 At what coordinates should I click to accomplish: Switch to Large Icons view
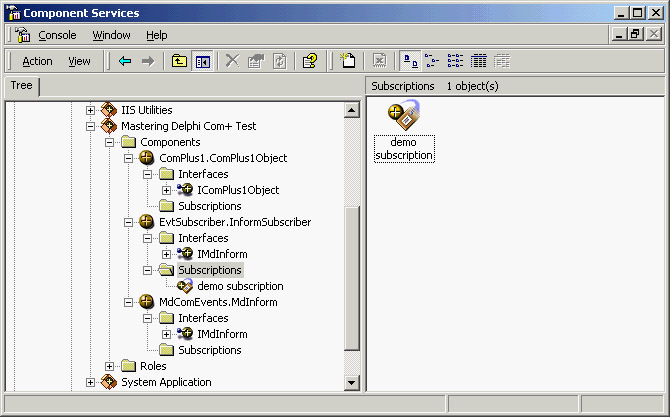click(410, 61)
